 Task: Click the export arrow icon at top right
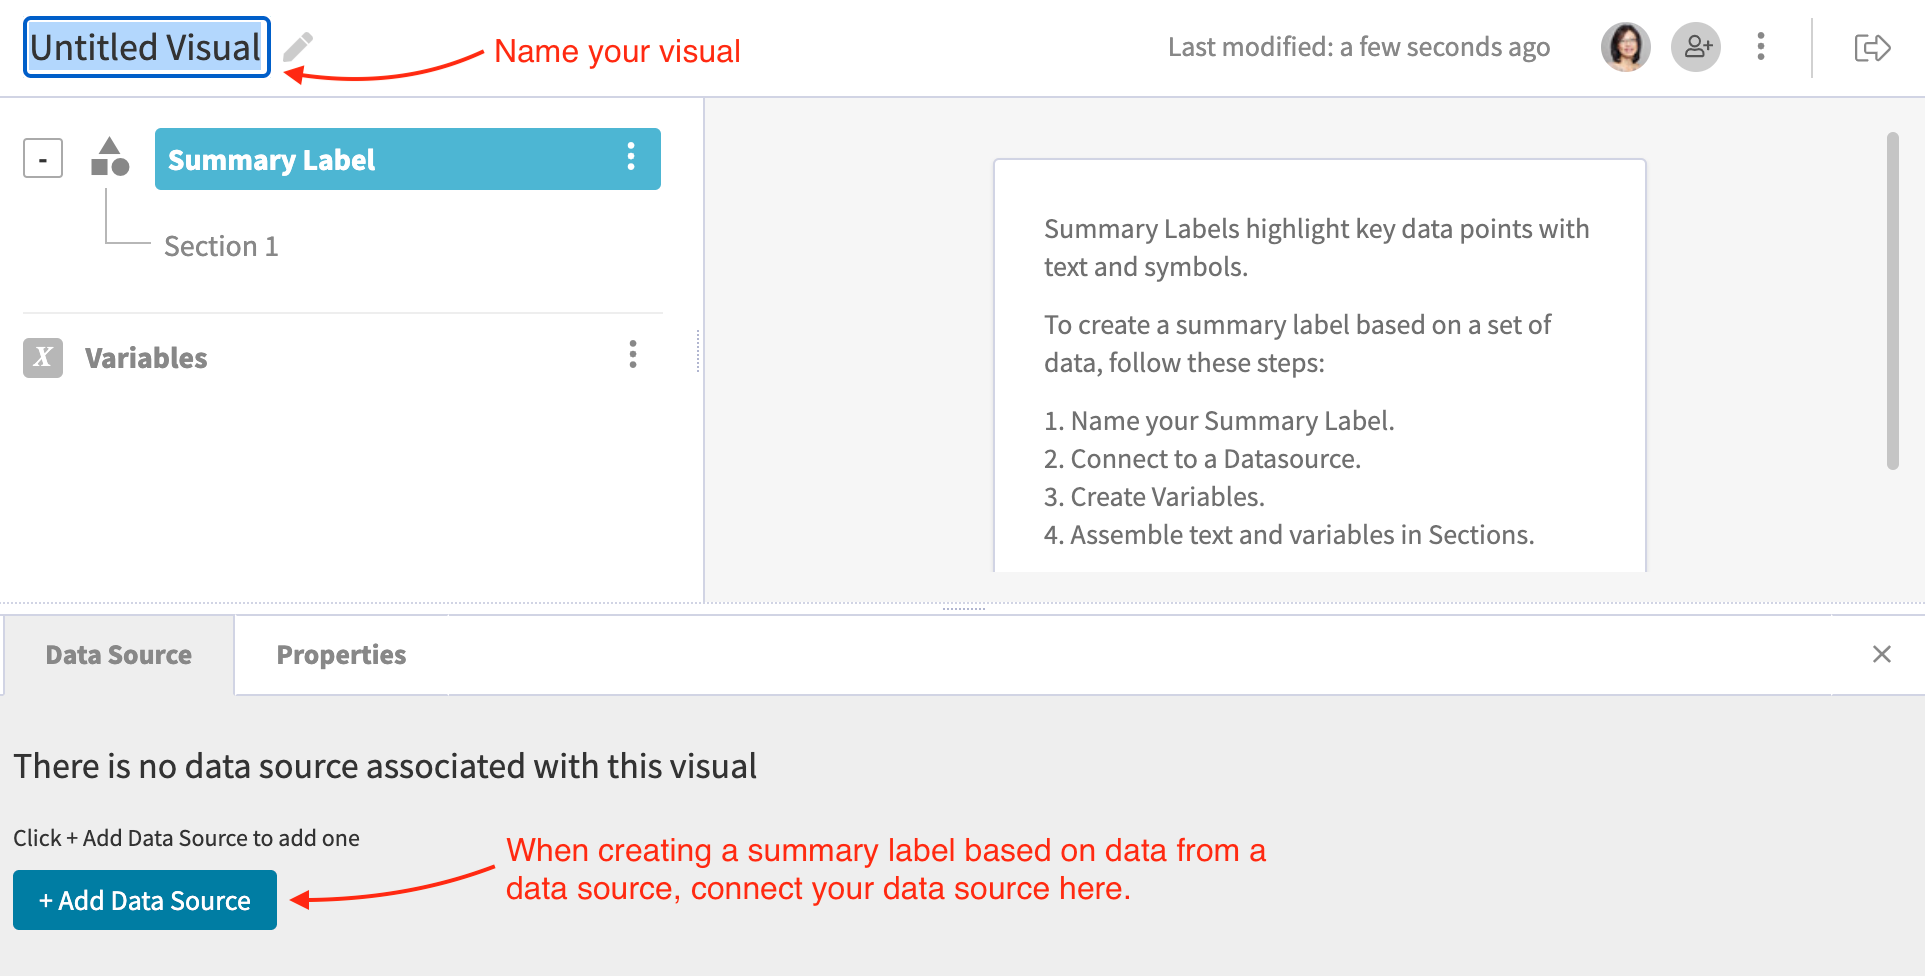pos(1872,46)
